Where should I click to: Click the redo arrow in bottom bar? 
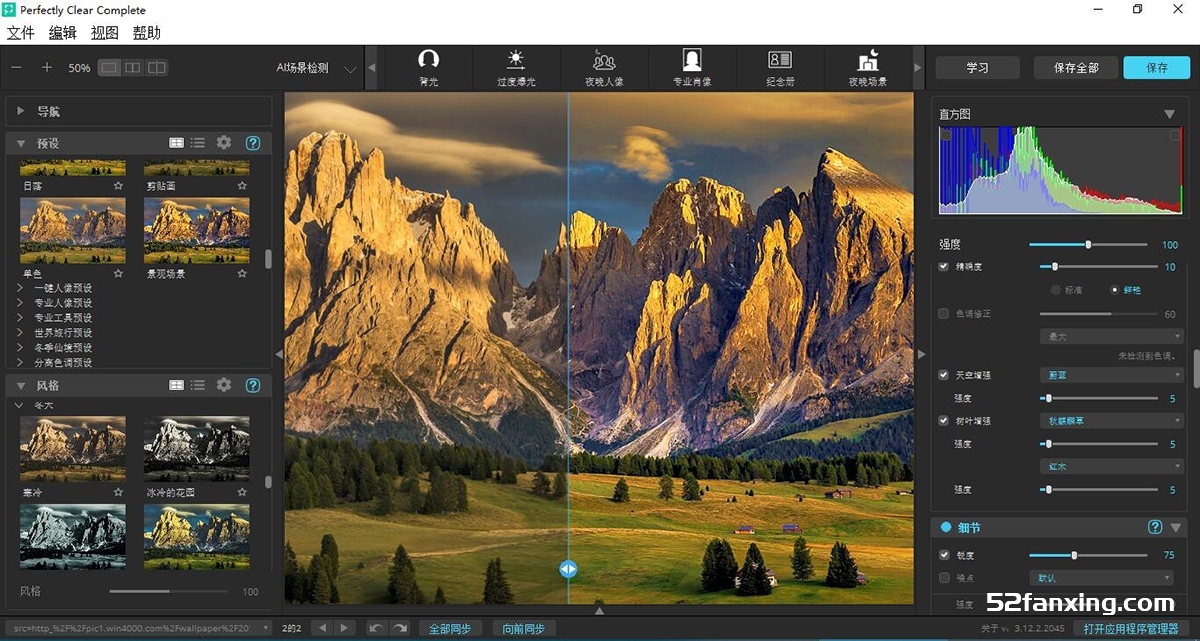[399, 628]
